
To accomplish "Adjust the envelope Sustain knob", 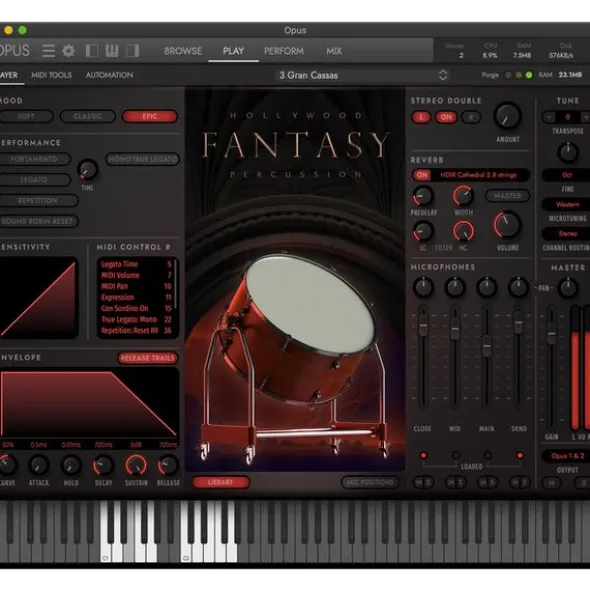I will [x=136, y=465].
